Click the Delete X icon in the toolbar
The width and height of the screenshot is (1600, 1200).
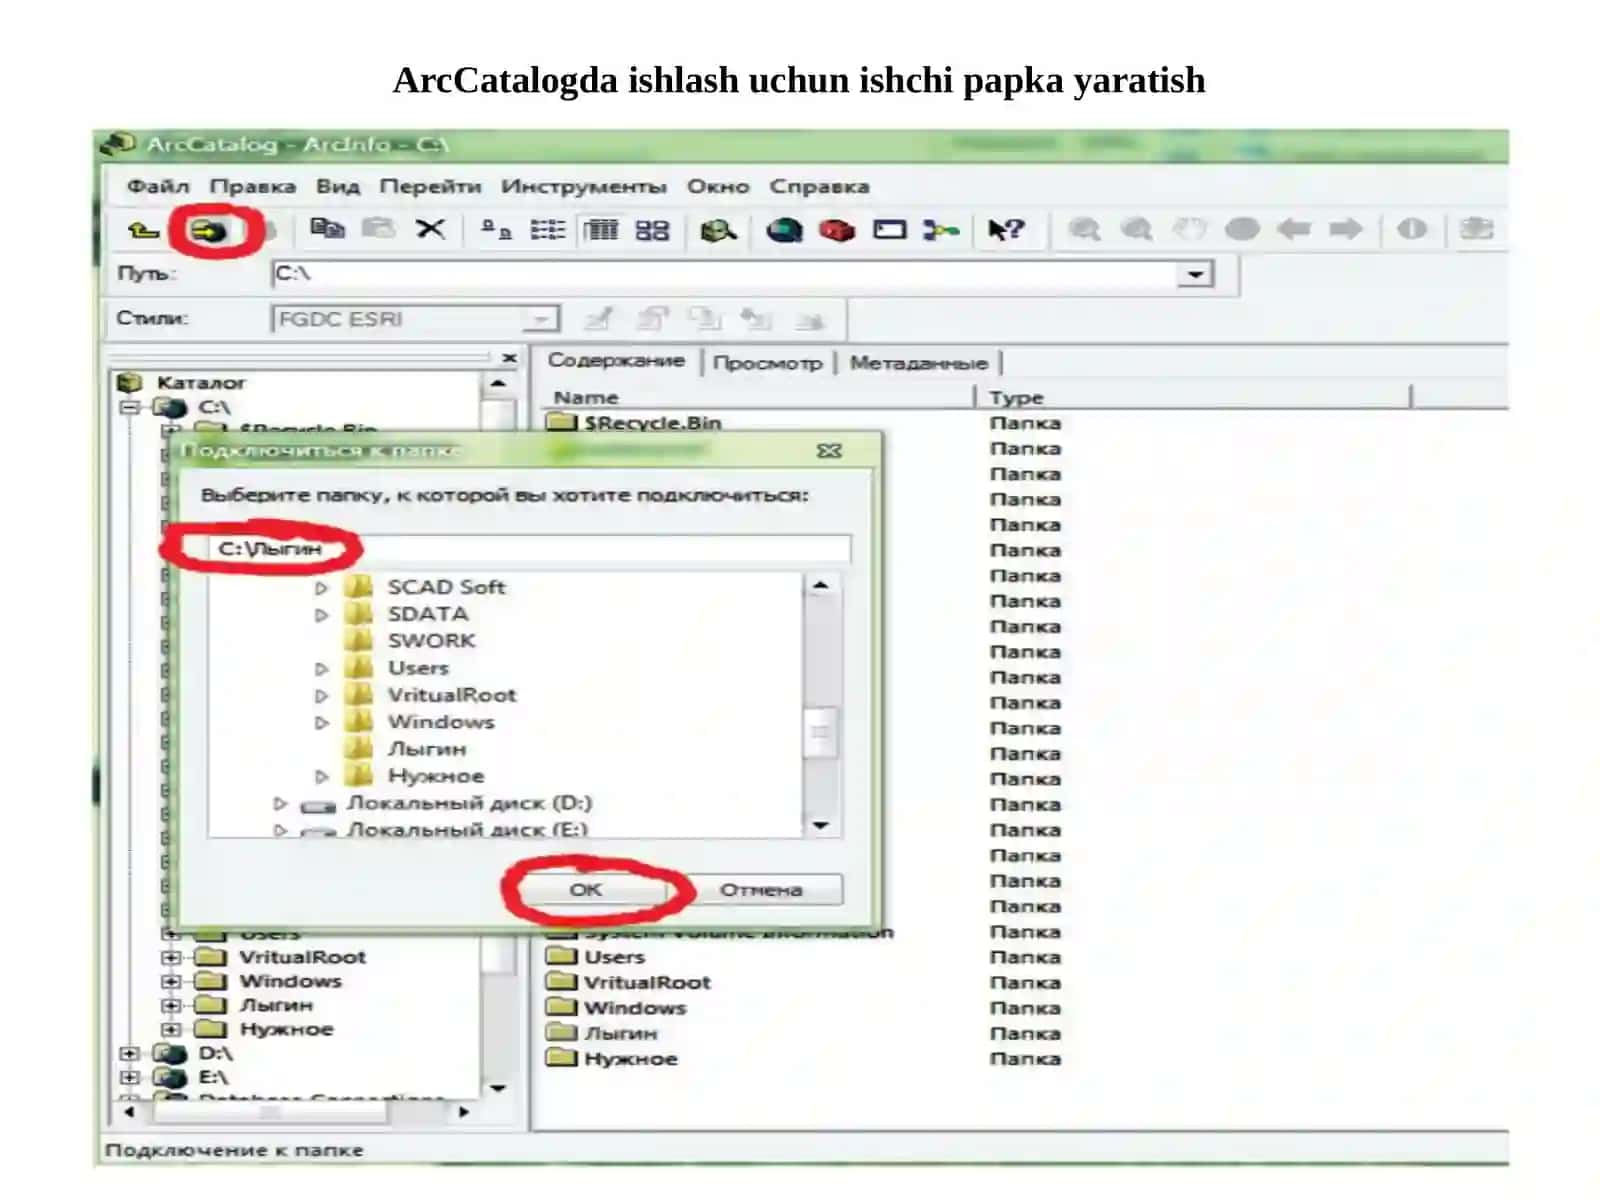pos(431,229)
